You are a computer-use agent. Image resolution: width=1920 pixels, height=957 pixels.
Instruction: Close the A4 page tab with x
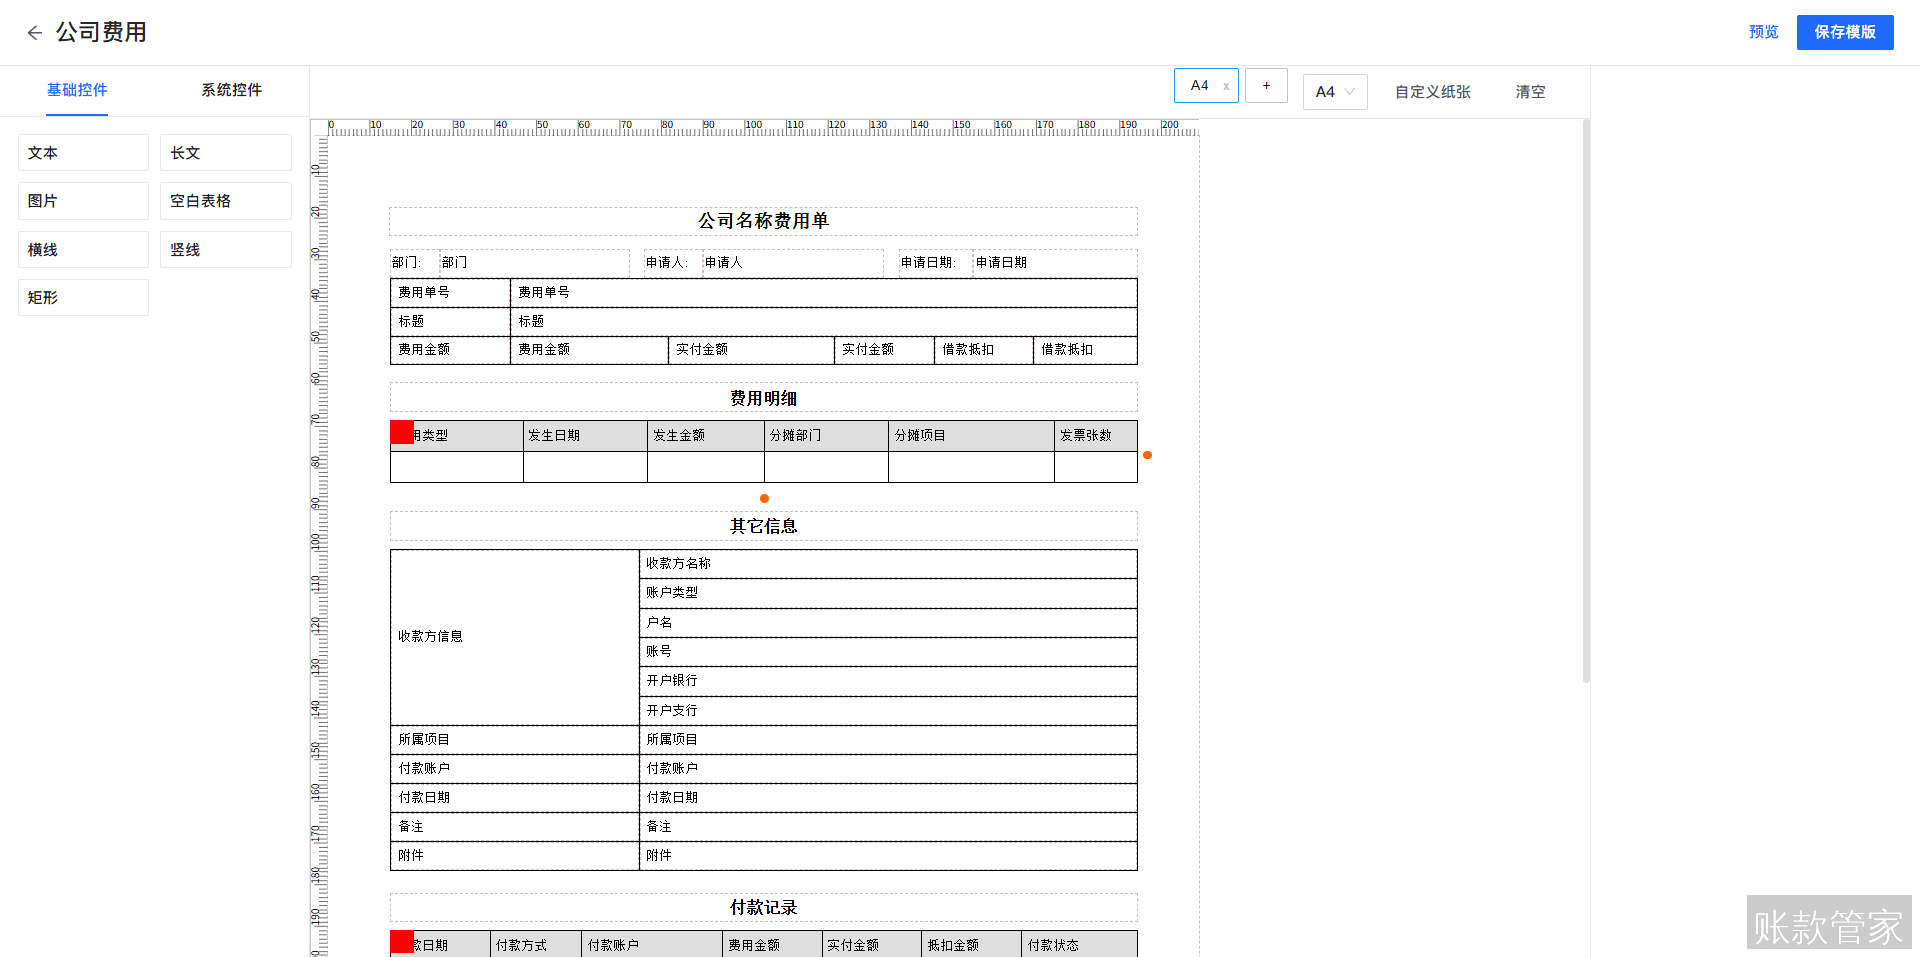1226,86
